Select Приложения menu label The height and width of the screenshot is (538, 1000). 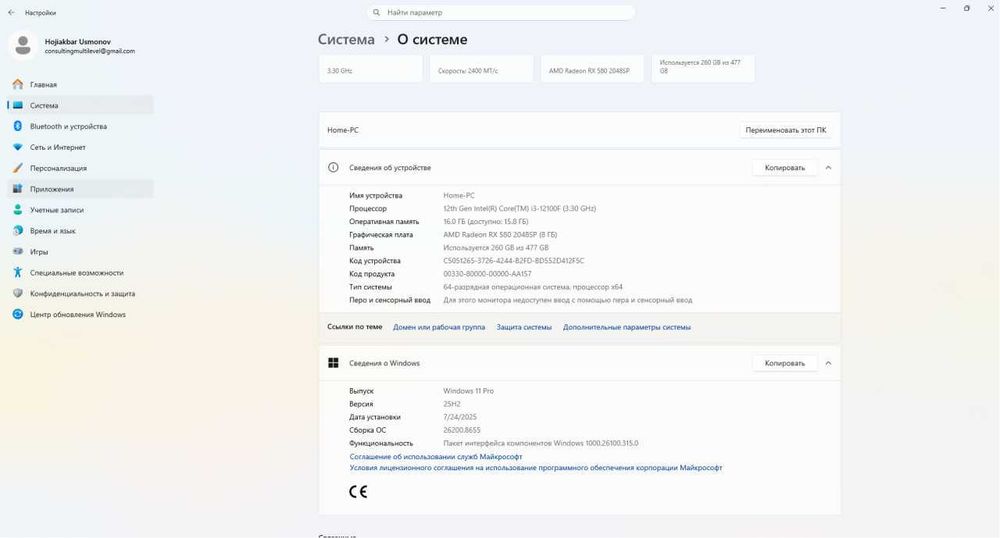[52, 189]
